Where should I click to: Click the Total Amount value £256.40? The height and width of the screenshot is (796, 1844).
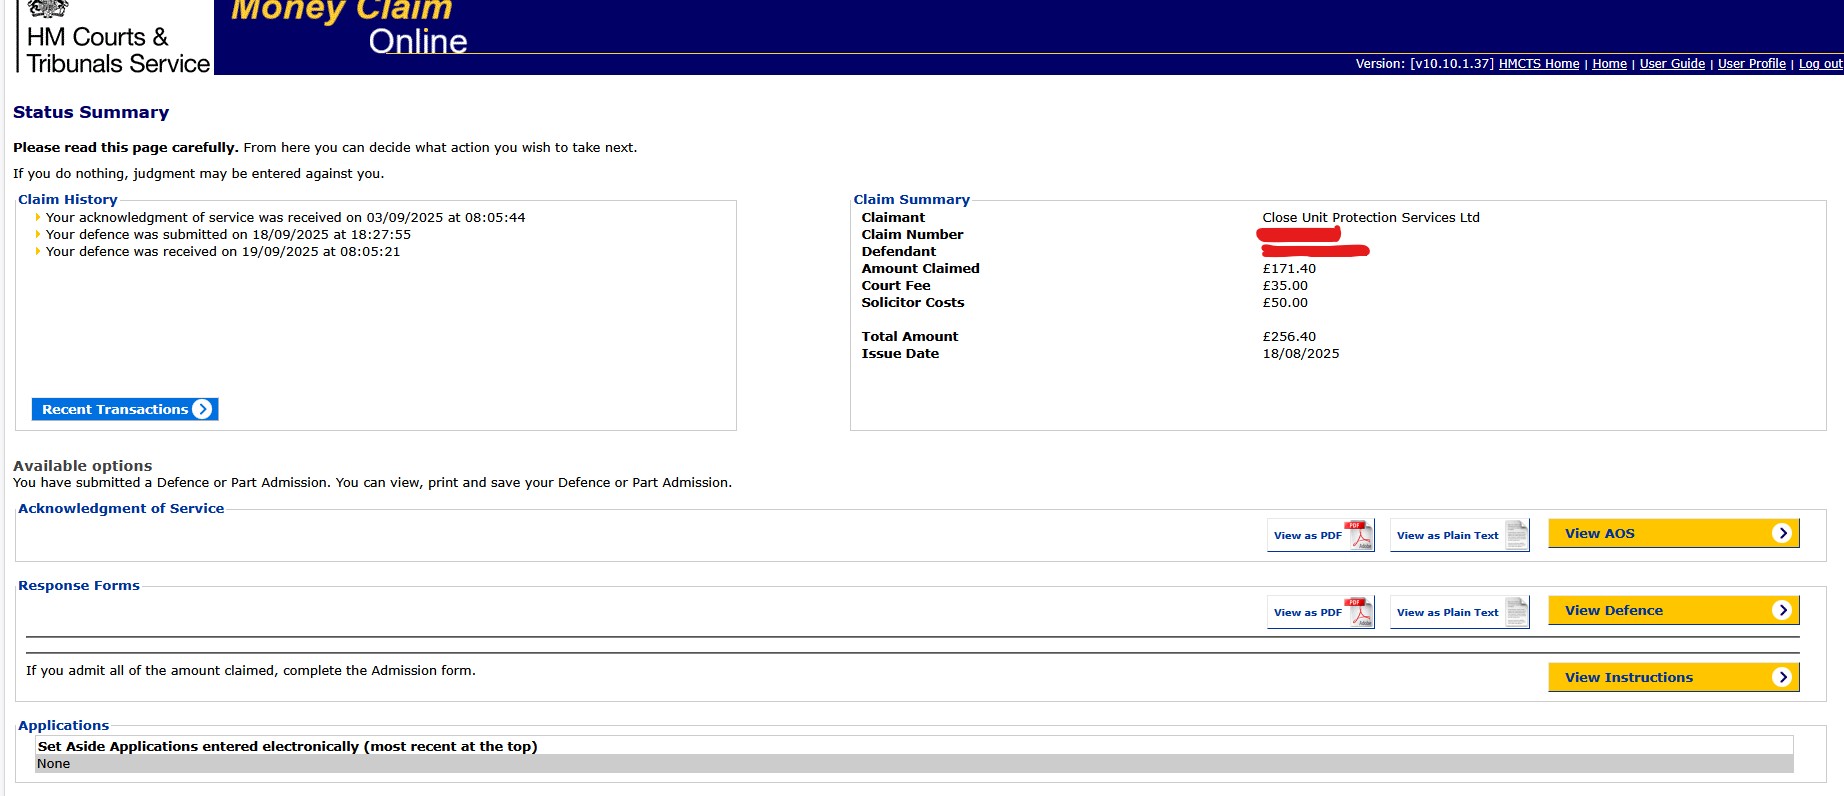[x=1289, y=336]
